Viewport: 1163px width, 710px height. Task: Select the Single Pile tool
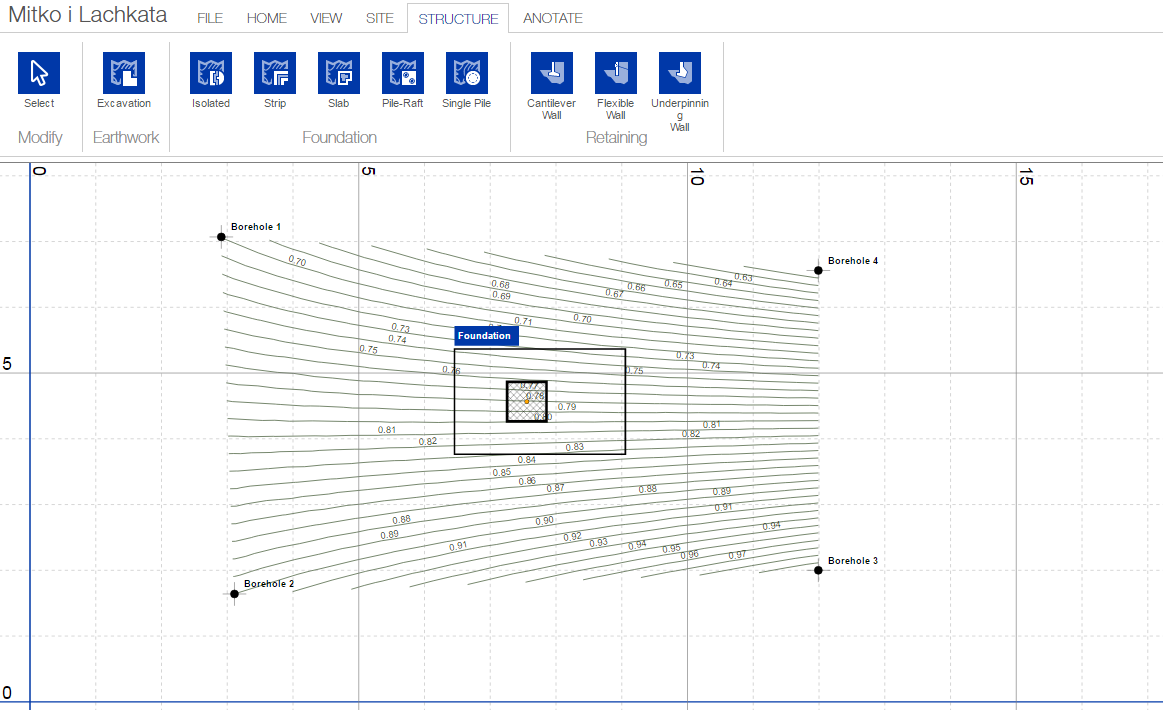click(467, 73)
